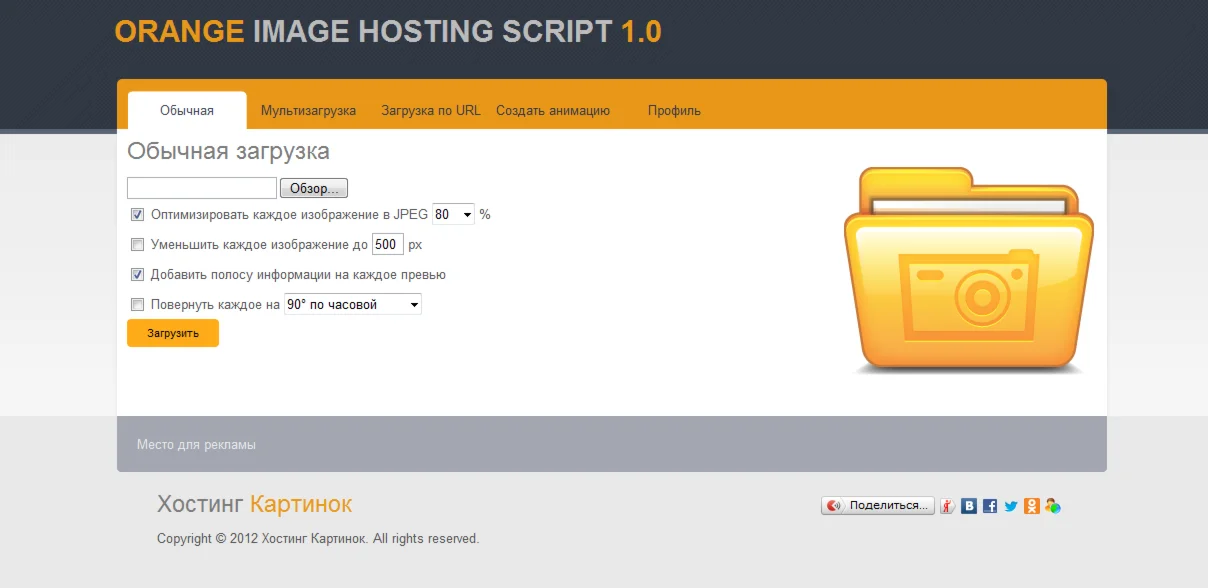Go to the Профиль tab
The image size is (1208, 588).
(x=674, y=111)
